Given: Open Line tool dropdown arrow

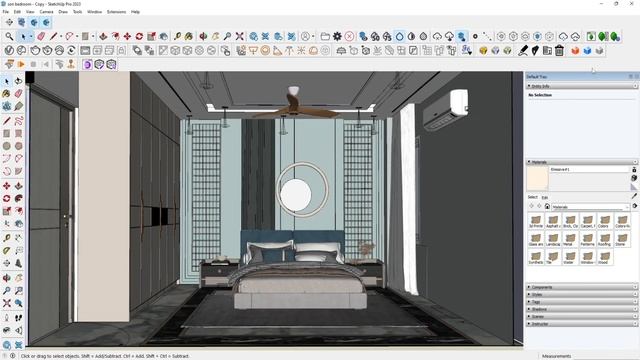Looking at the screenshot, I should pyautogui.click(x=61, y=36).
